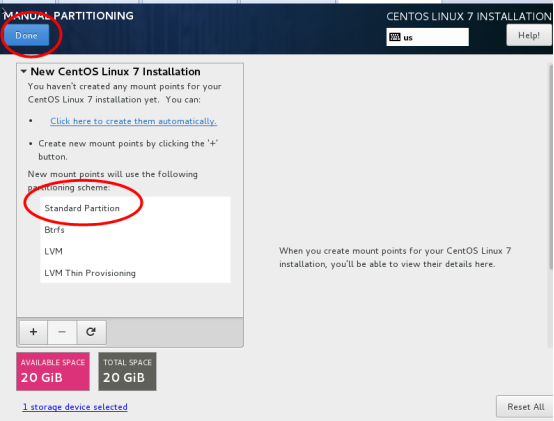The image size is (554, 421).
Task: Click the pink Available Space 20 GiB box
Action: tap(53, 371)
